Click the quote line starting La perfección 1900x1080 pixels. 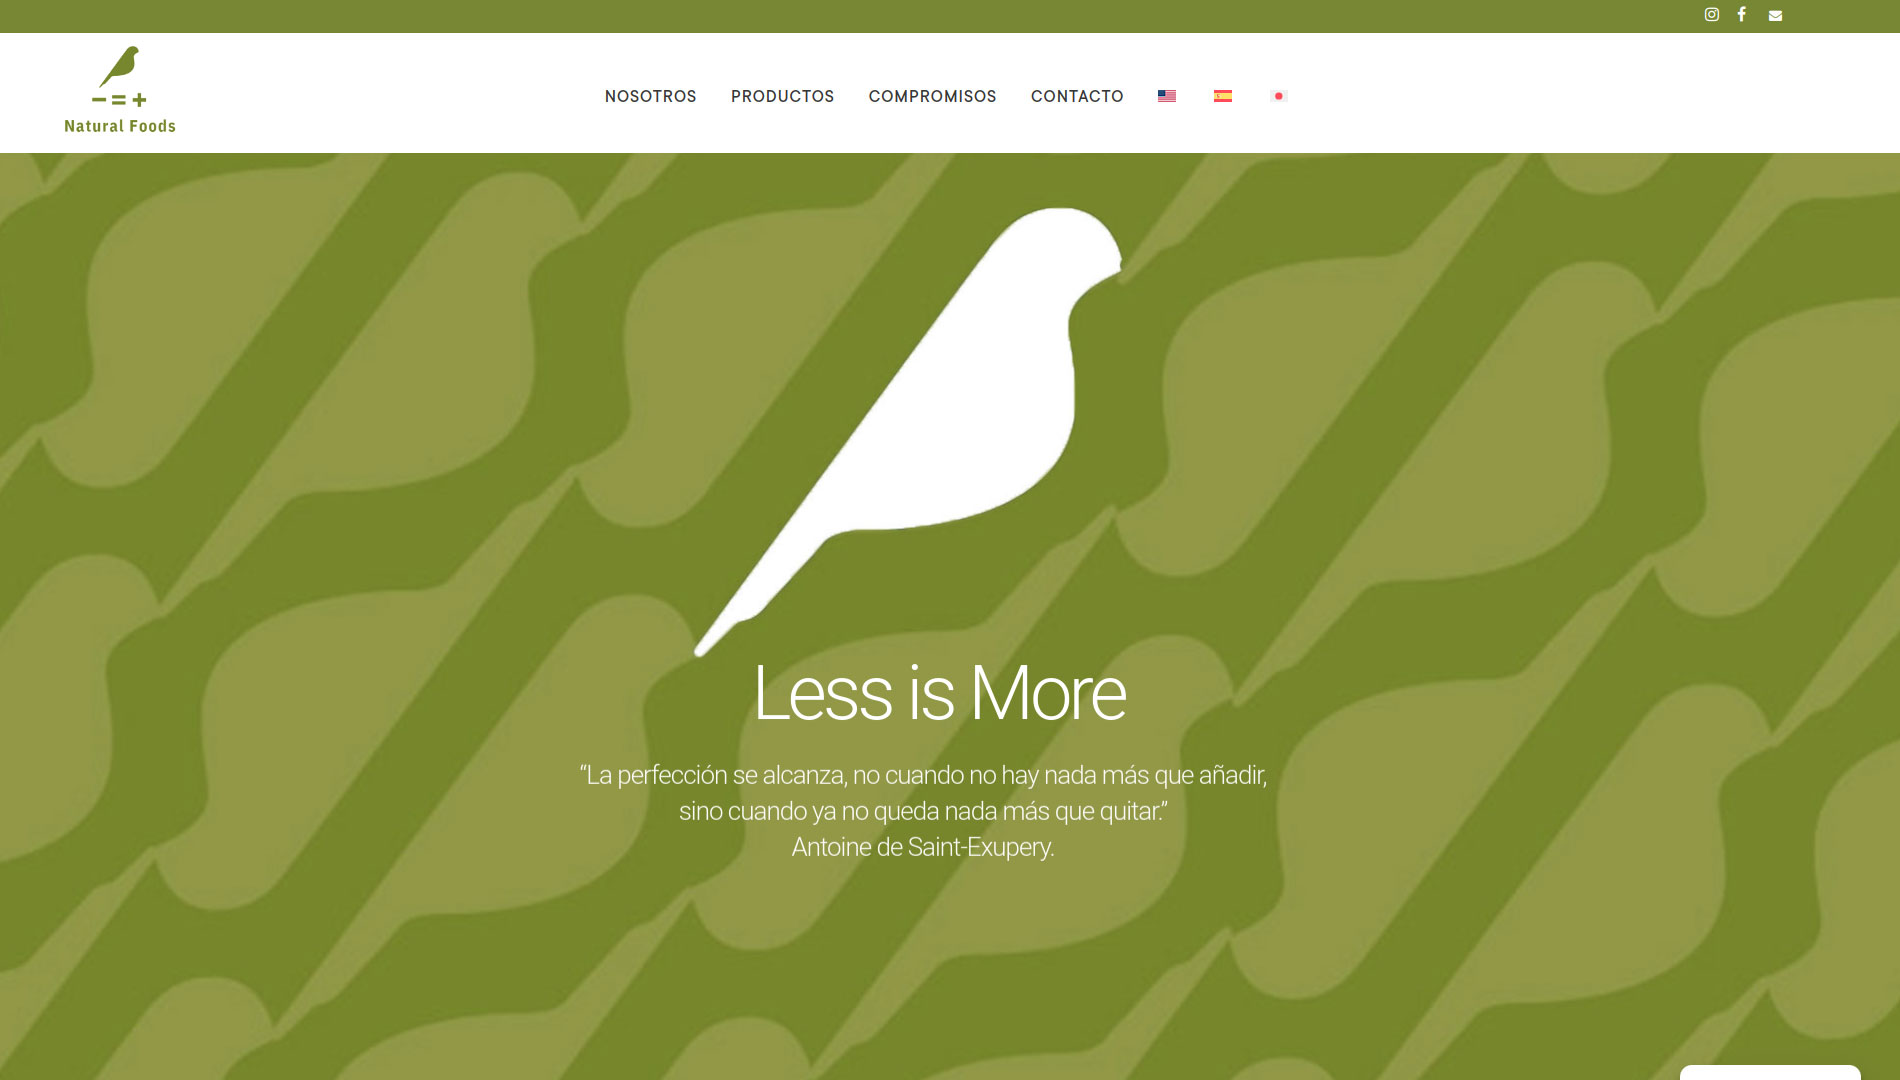tap(923, 775)
